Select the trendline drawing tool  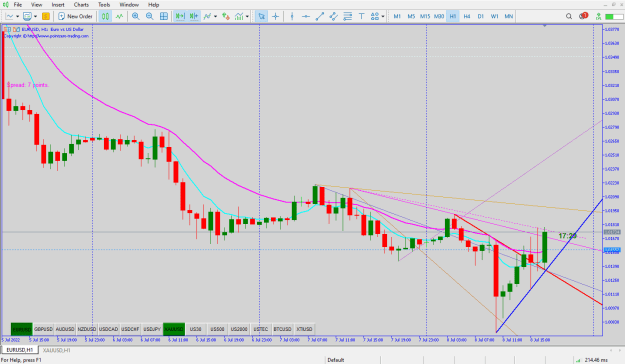[320, 16]
